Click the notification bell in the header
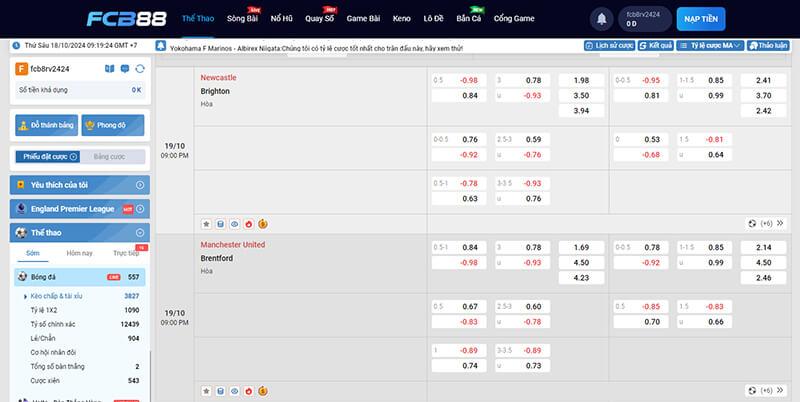 [601, 19]
